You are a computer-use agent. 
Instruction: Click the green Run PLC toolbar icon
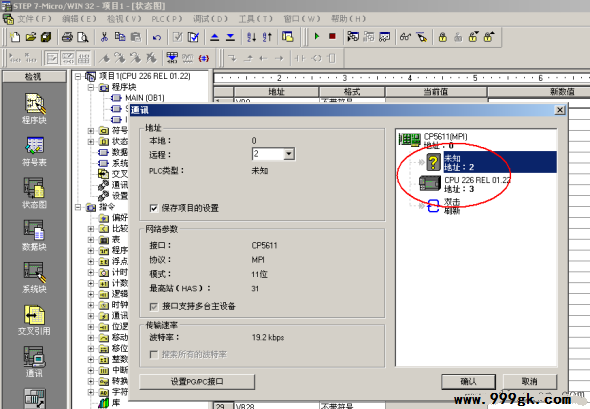click(317, 36)
